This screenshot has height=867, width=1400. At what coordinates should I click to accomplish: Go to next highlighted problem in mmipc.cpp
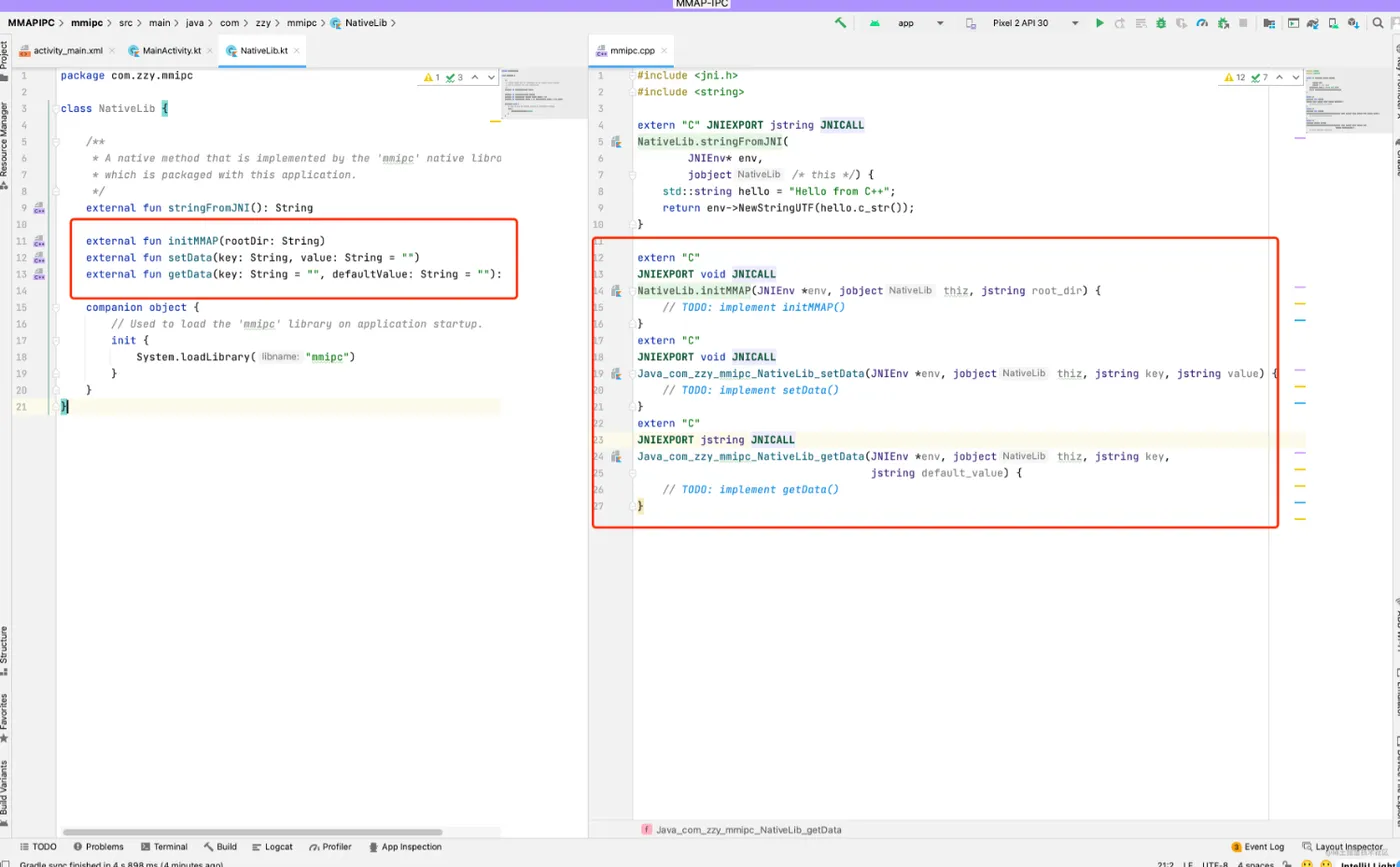coord(1296,77)
